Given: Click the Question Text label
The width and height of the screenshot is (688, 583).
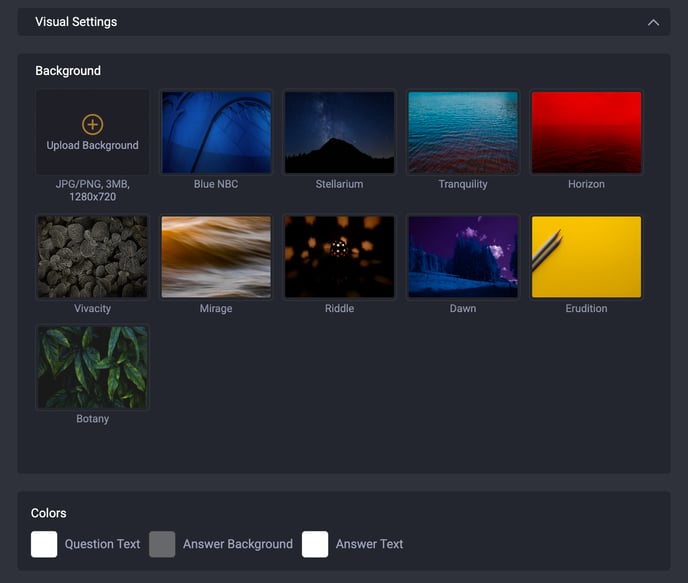Looking at the screenshot, I should coord(102,544).
